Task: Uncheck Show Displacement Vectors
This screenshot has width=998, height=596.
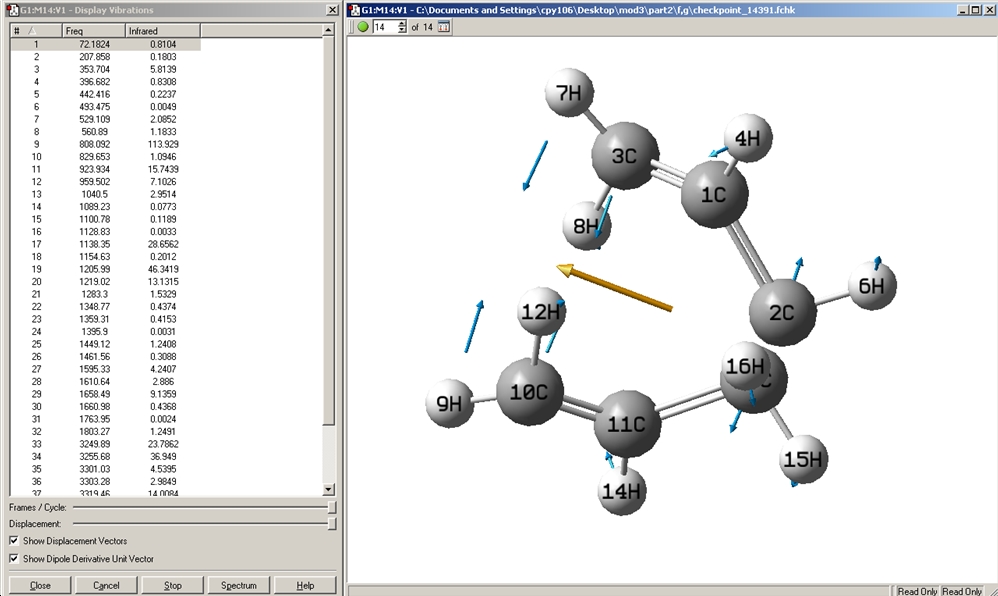Action: click(14, 541)
